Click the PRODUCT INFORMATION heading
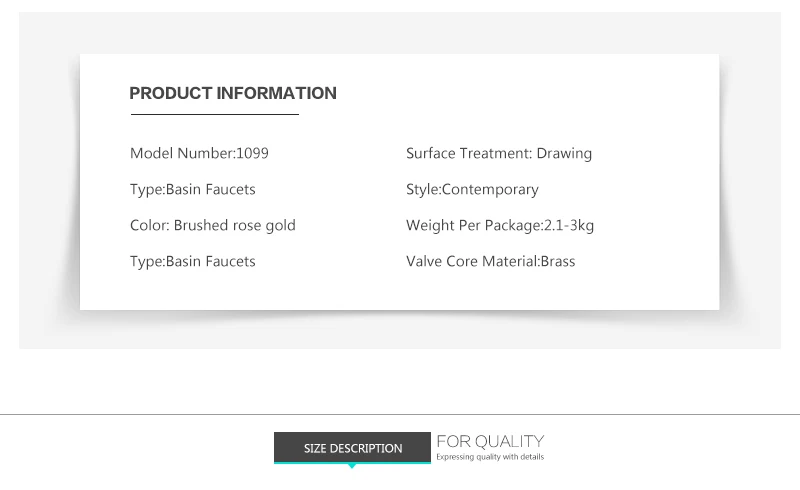The width and height of the screenshot is (800, 490). pyautogui.click(x=233, y=93)
